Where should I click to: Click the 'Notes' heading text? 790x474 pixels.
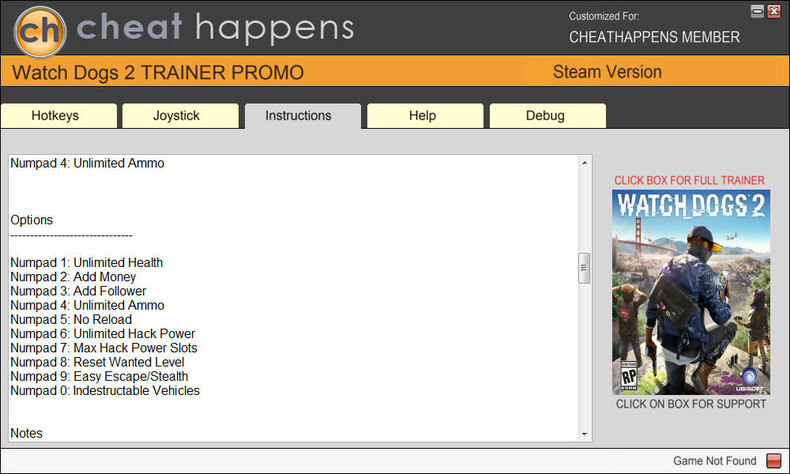pyautogui.click(x=26, y=433)
